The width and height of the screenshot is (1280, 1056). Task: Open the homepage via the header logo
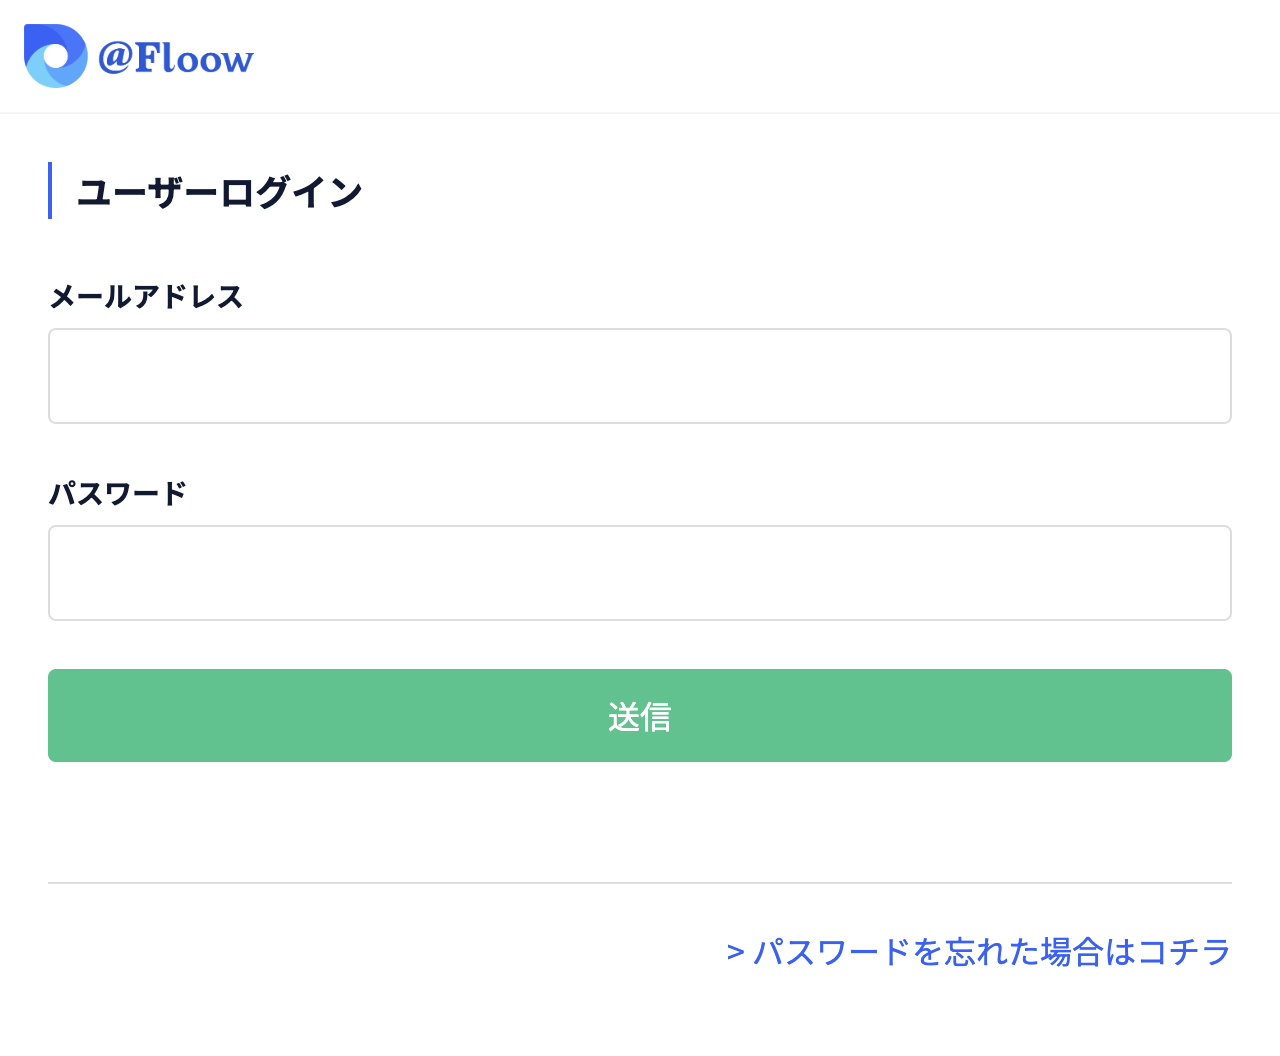[x=137, y=57]
